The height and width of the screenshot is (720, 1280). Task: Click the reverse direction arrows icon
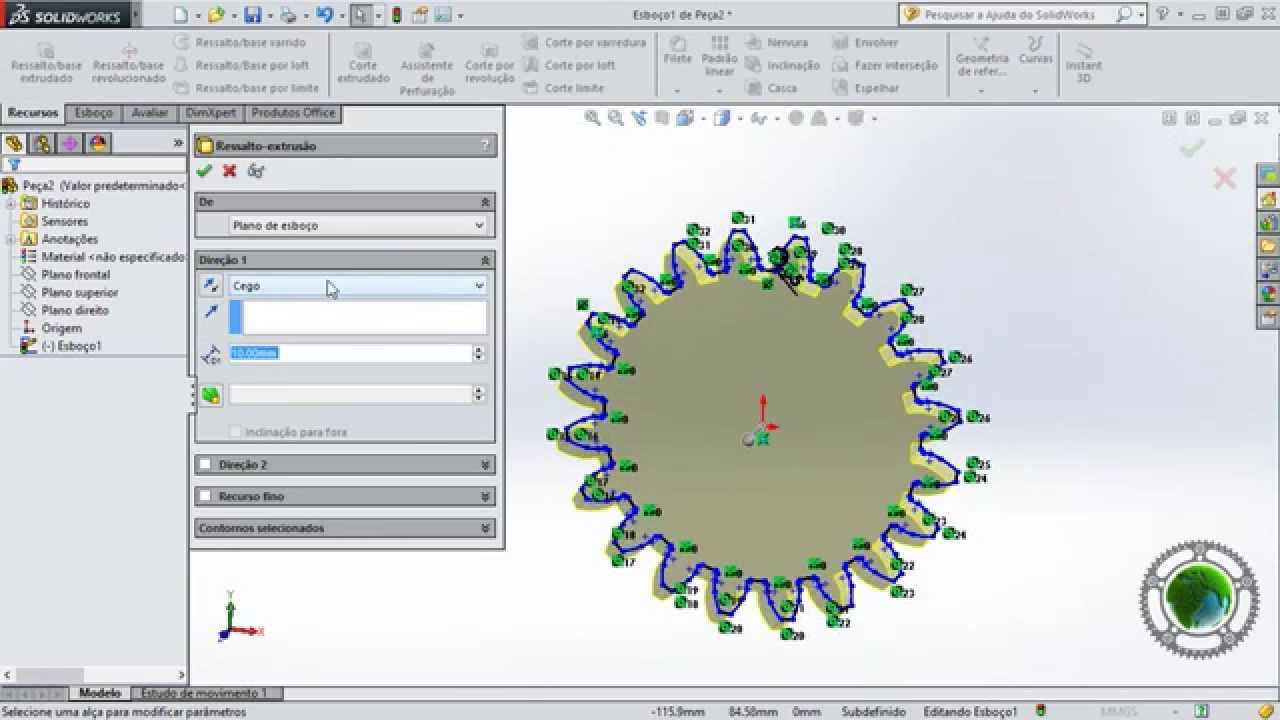click(211, 286)
